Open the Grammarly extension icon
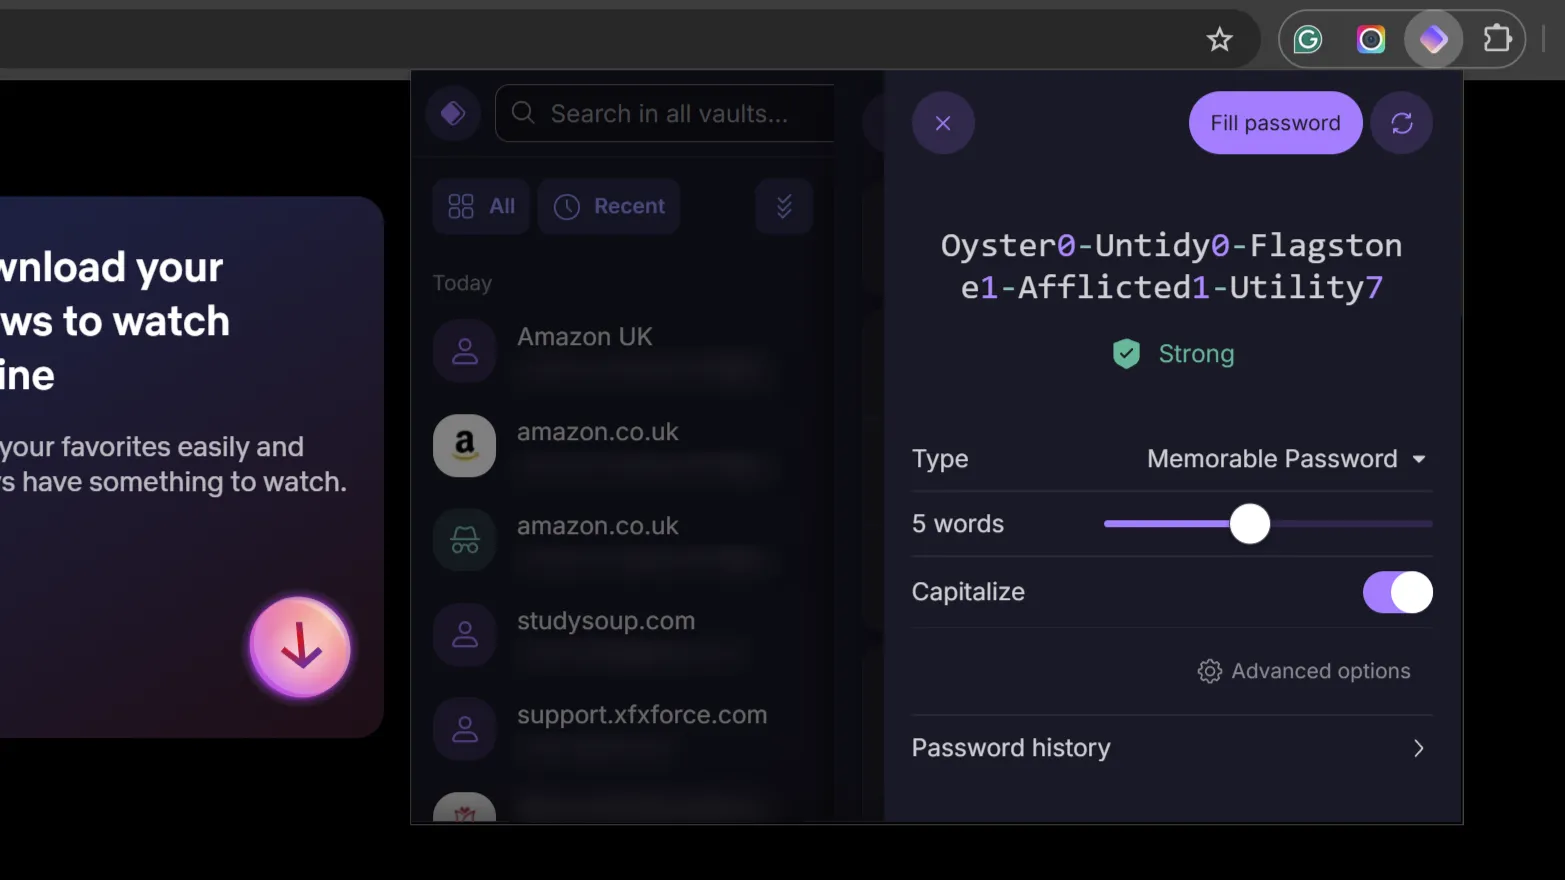Screen dimensions: 1565x880 pyautogui.click(x=1307, y=39)
